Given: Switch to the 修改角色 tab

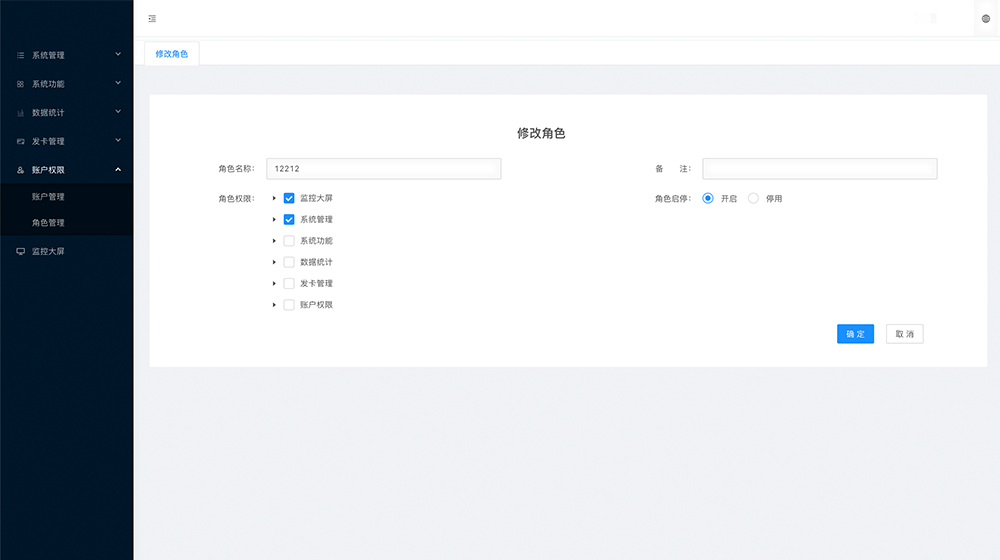Looking at the screenshot, I should coord(172,54).
